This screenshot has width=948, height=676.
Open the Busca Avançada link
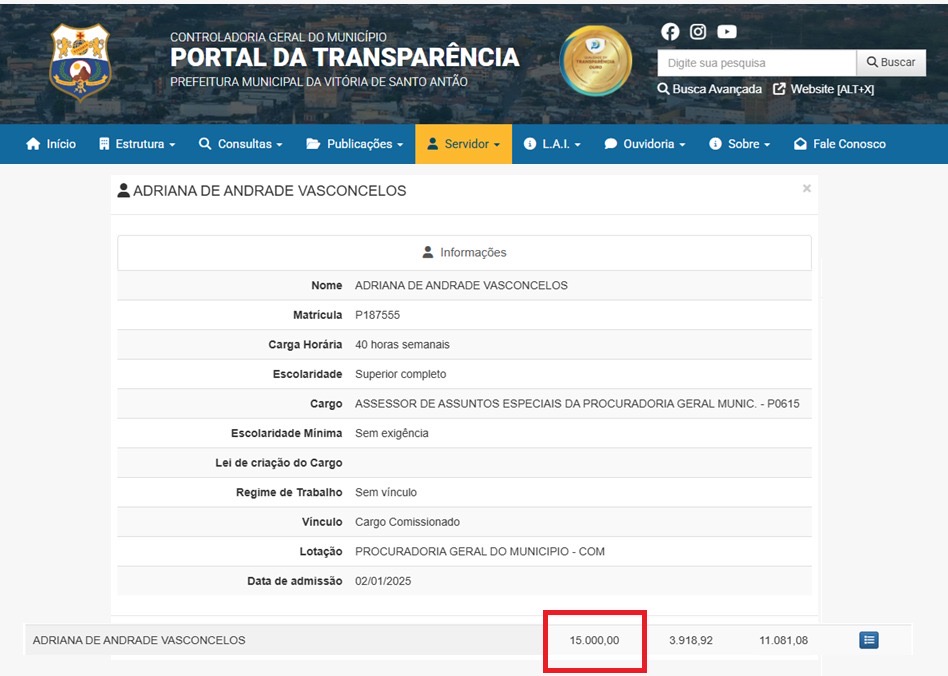710,89
